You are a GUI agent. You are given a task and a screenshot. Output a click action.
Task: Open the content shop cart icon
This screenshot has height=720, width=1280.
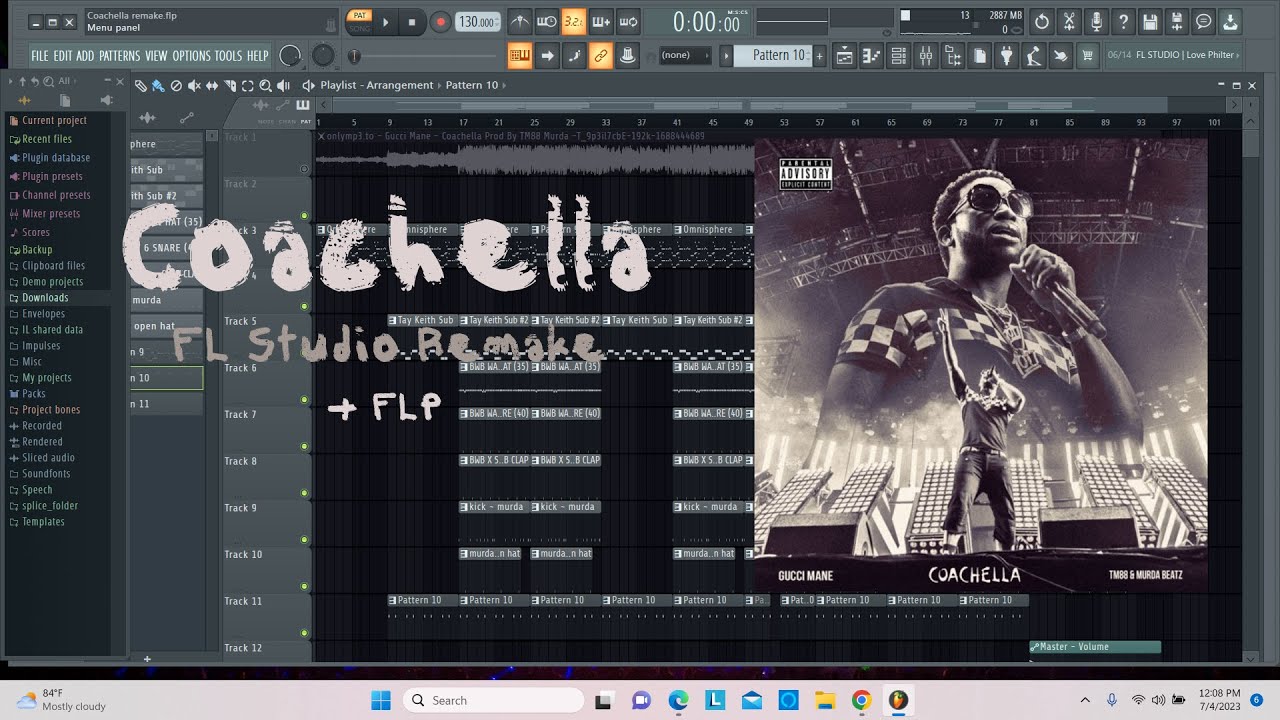pyautogui.click(x=1087, y=56)
